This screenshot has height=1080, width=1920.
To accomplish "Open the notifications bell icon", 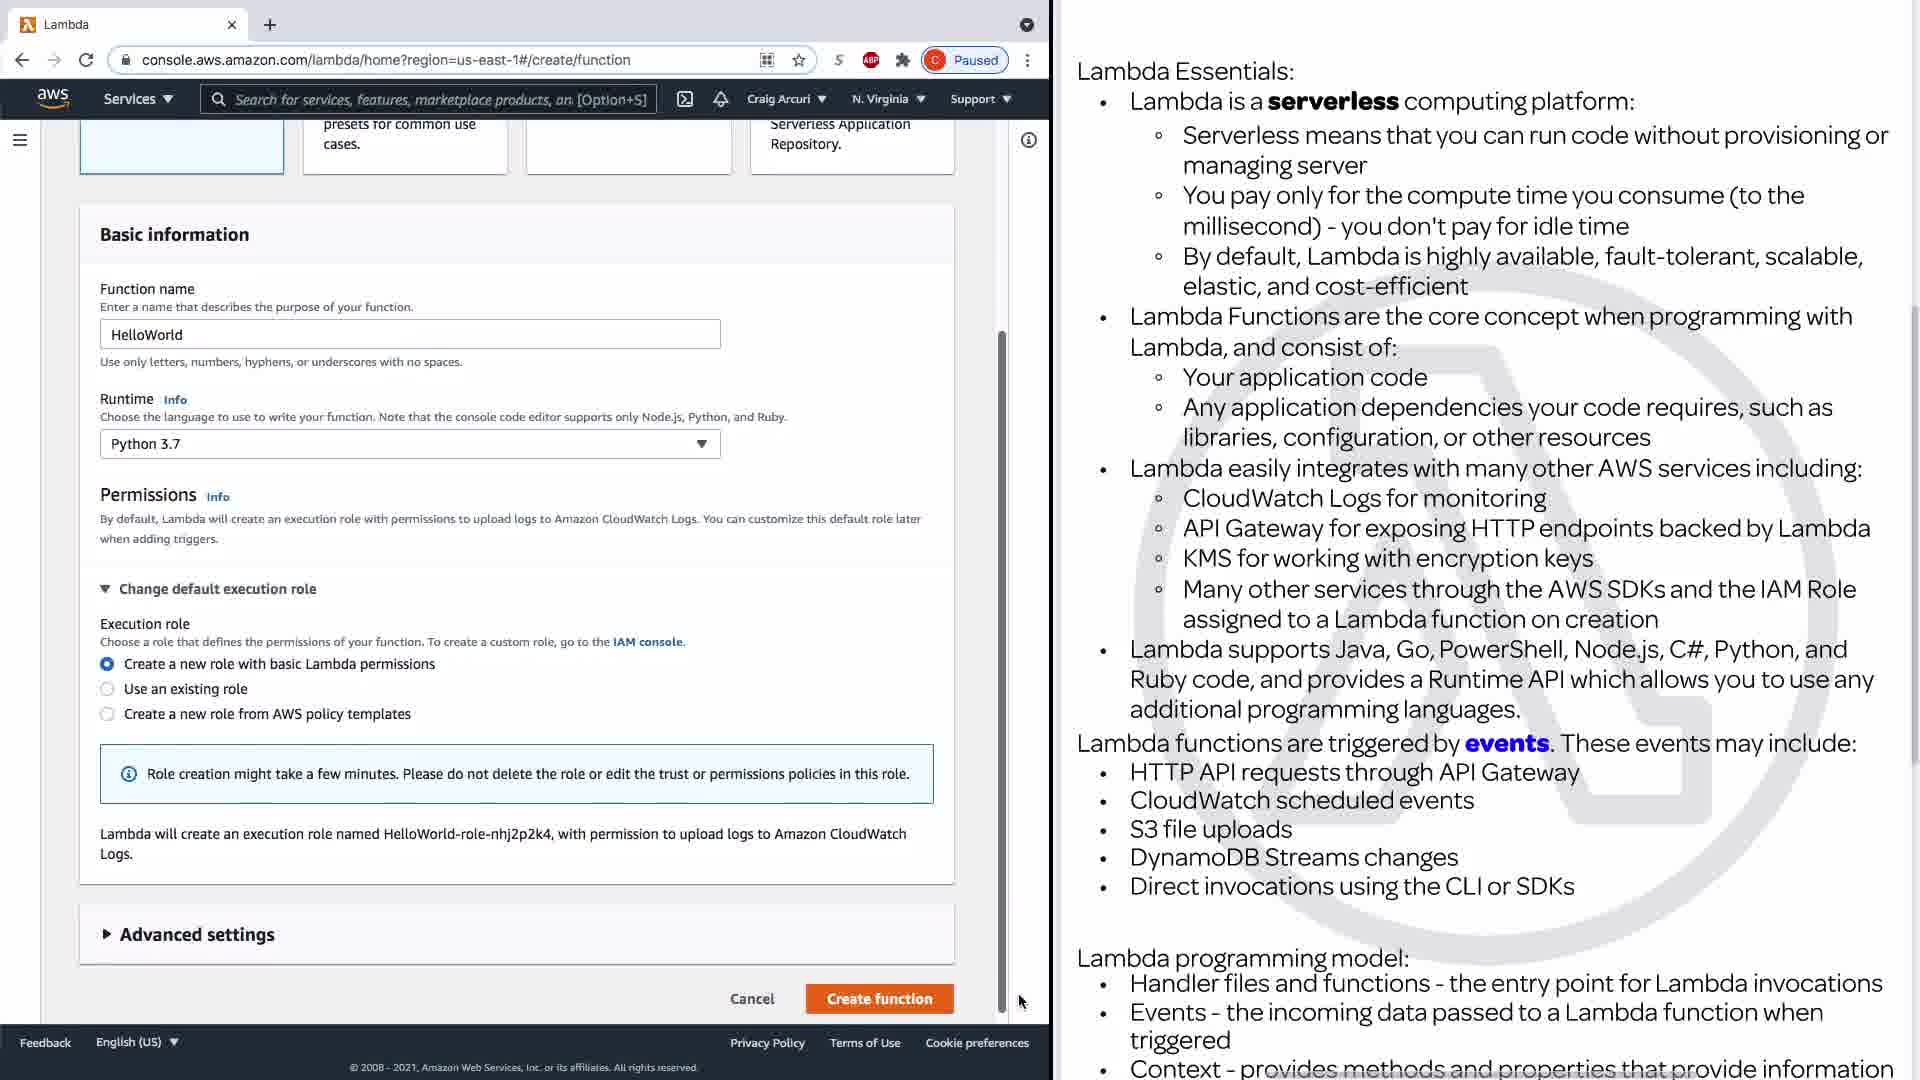I will (720, 99).
